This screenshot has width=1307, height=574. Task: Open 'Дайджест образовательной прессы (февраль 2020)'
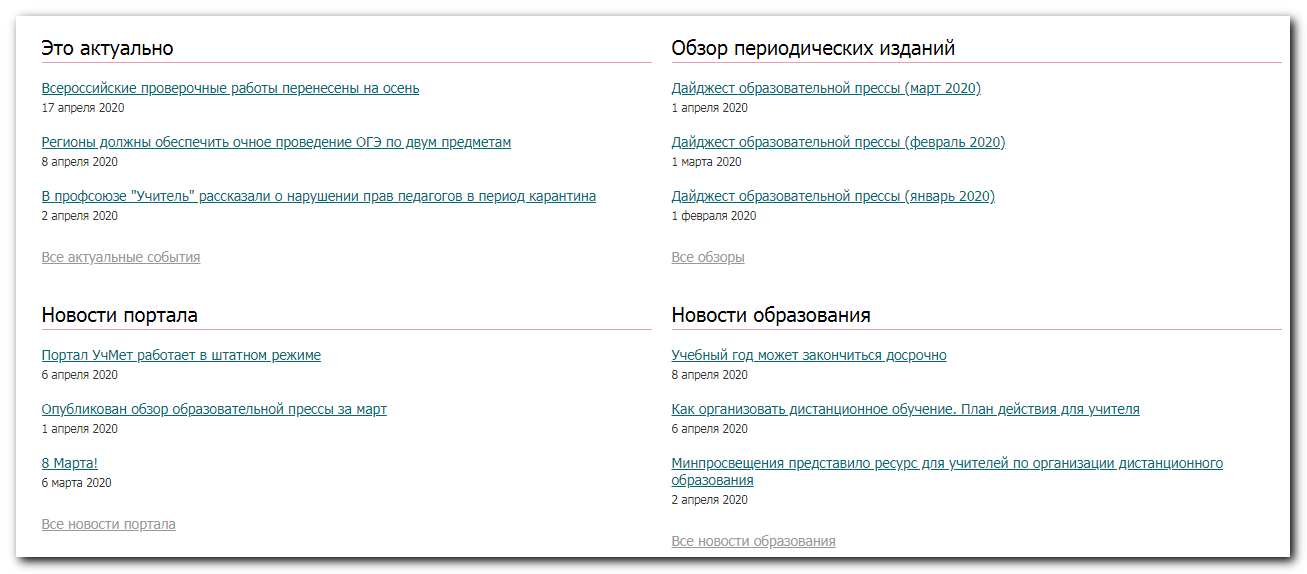click(838, 142)
